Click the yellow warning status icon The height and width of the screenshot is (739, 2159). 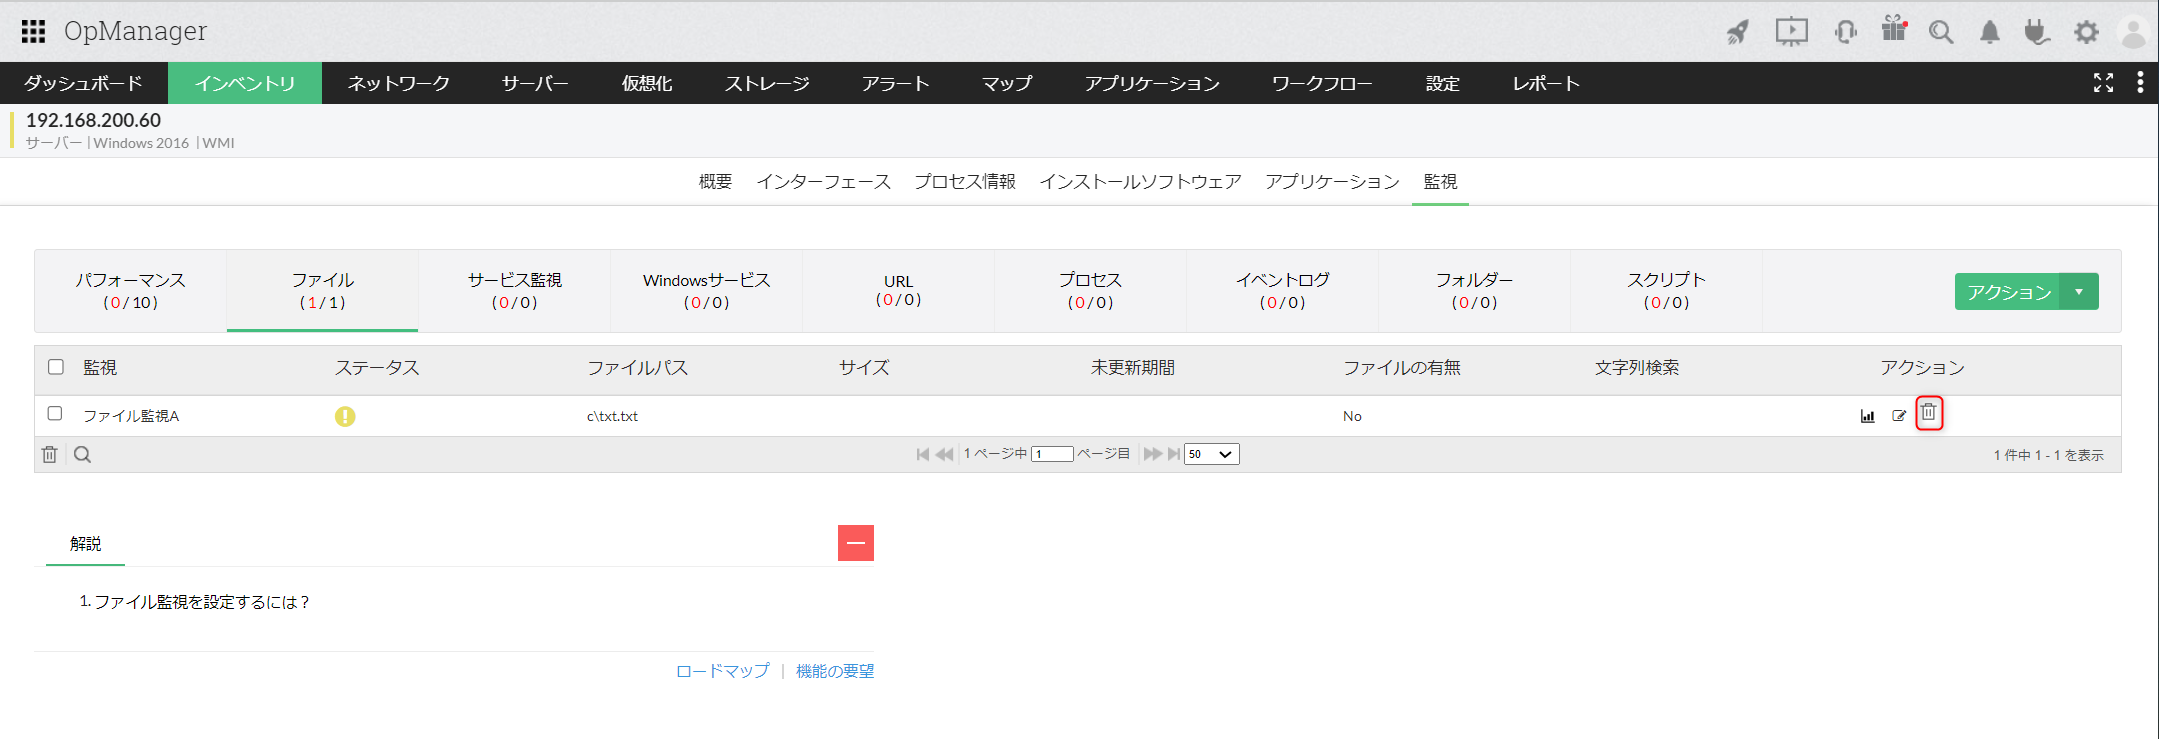coord(345,416)
